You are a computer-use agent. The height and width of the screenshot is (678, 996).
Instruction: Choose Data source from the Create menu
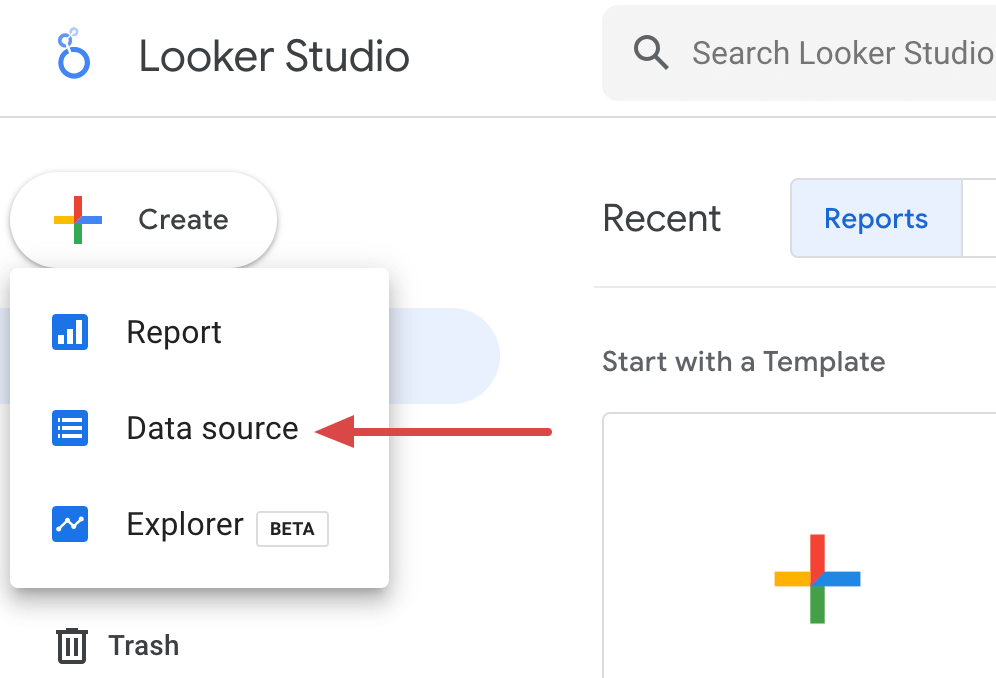[x=199, y=428]
